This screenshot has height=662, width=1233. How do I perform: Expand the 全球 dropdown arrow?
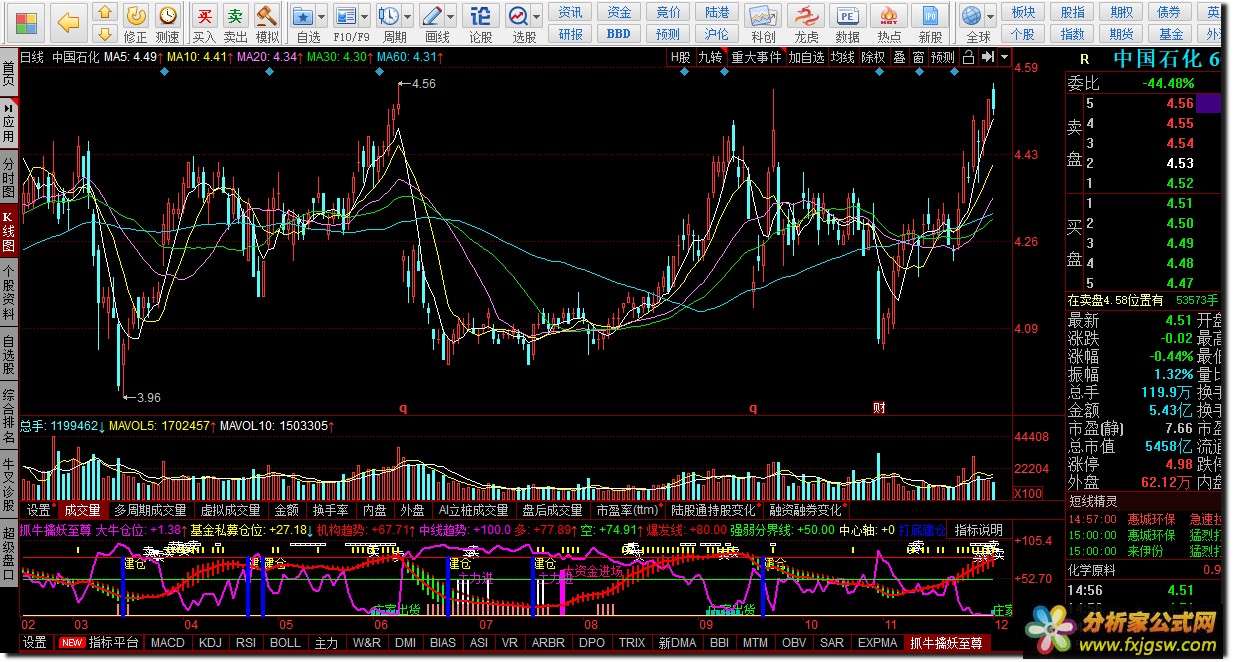[991, 17]
